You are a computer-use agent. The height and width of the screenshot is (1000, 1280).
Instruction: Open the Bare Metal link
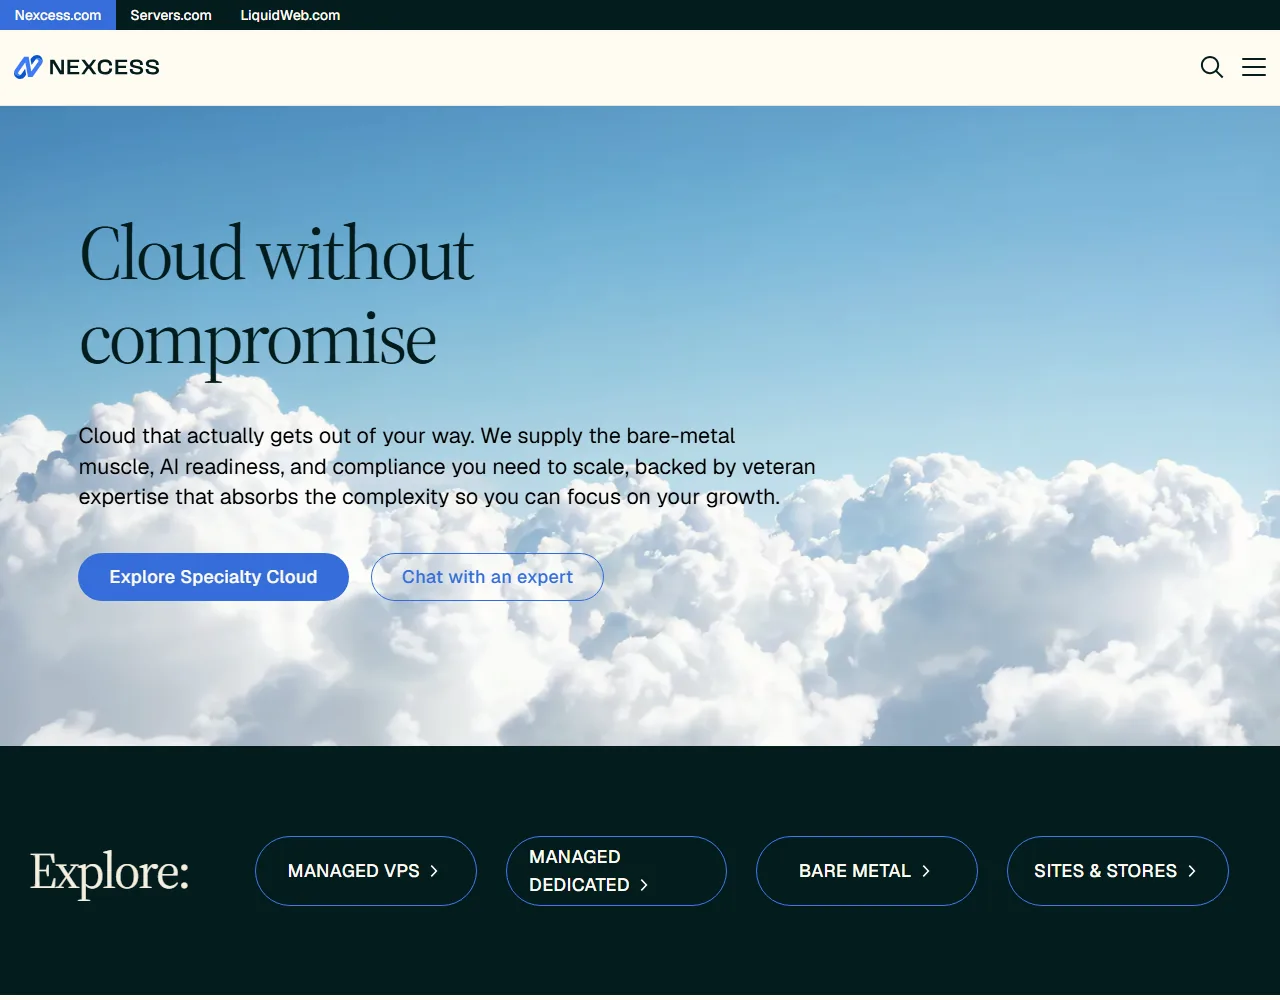pos(867,871)
